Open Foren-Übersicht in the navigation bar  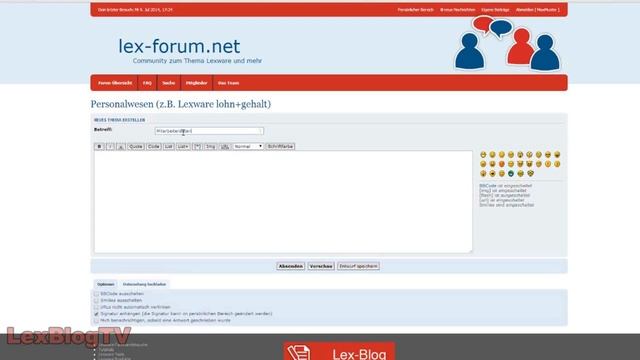tap(115, 83)
